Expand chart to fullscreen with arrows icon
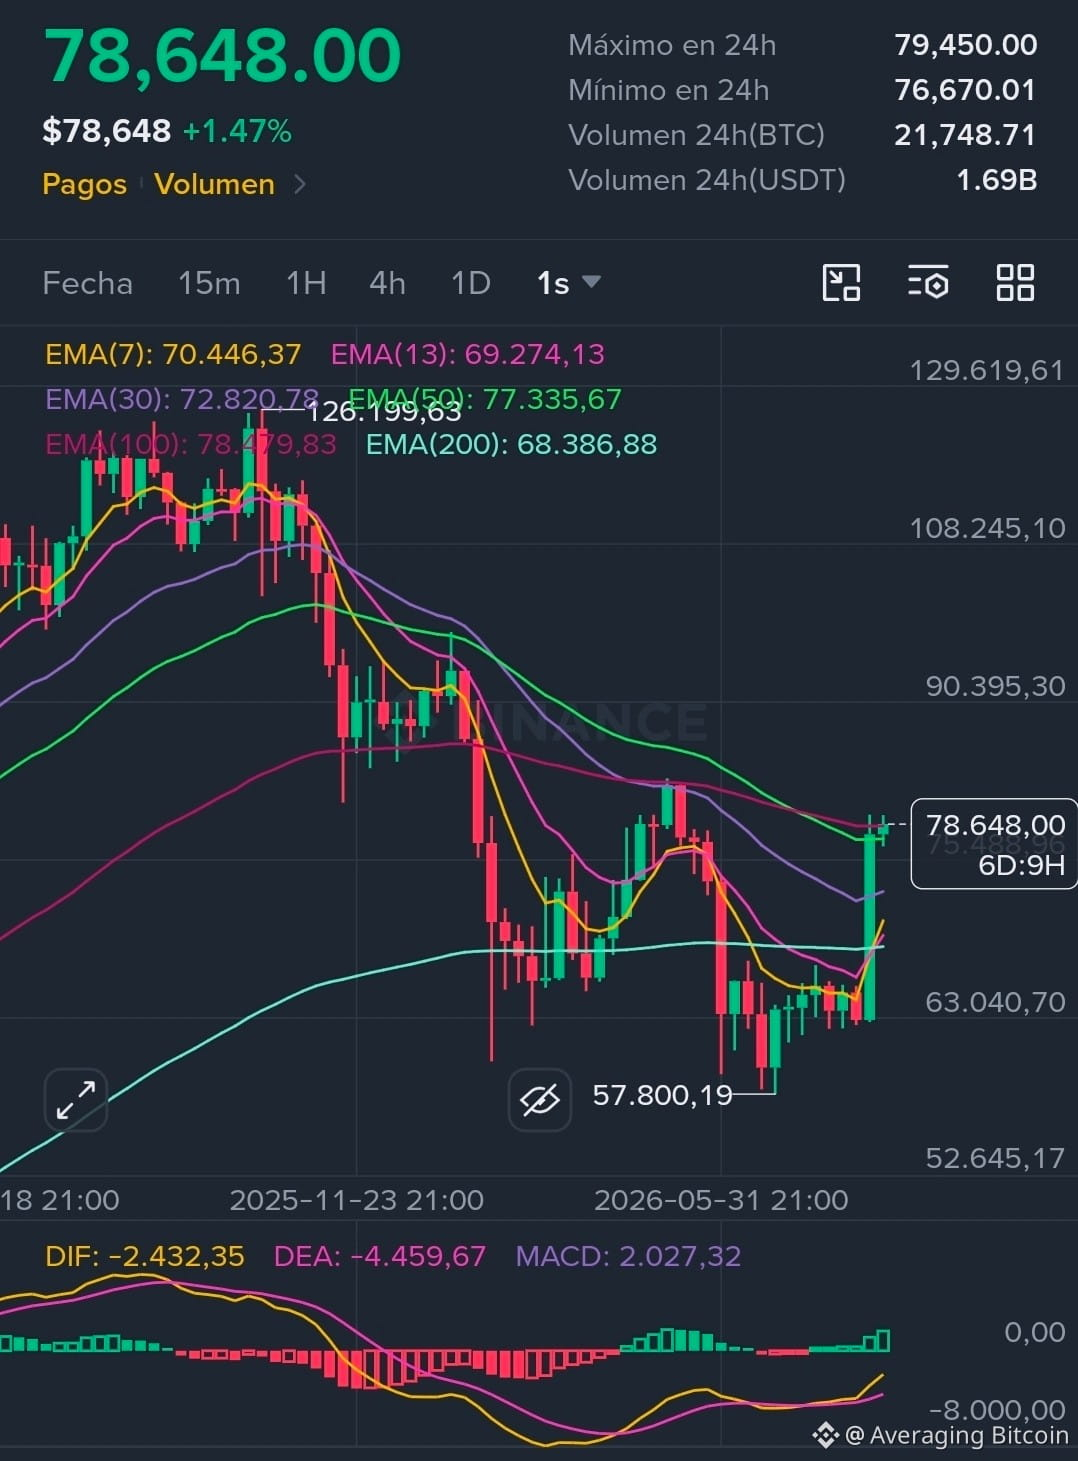Image resolution: width=1078 pixels, height=1461 pixels. click(x=76, y=1100)
